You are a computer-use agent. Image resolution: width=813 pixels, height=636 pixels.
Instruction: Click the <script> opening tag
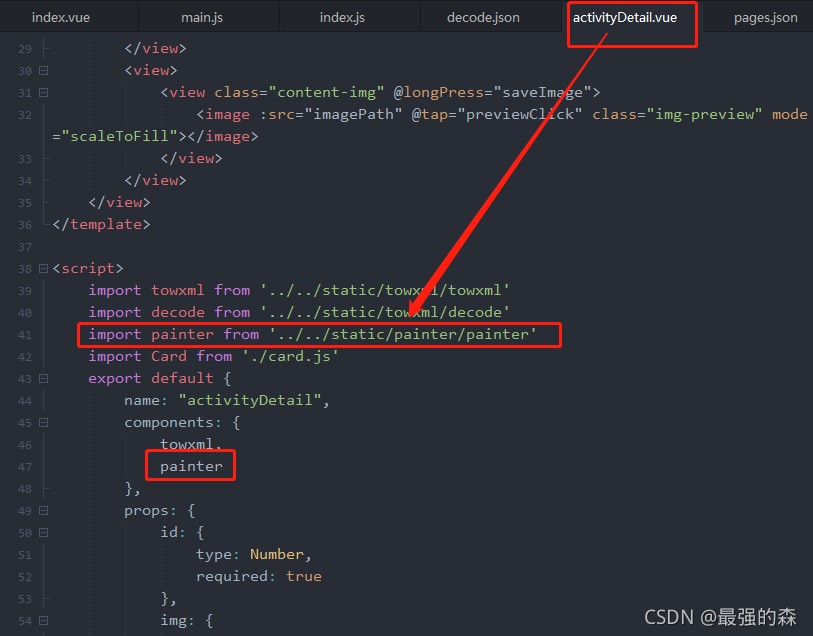point(88,268)
